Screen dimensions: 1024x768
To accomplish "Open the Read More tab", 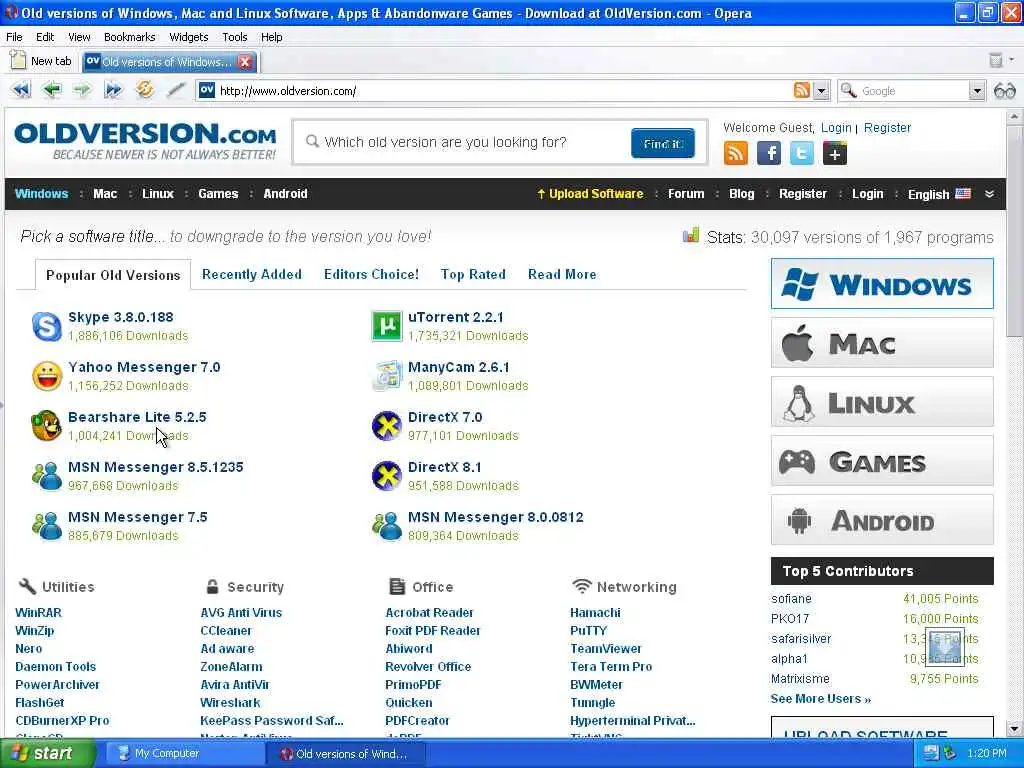I will (562, 274).
